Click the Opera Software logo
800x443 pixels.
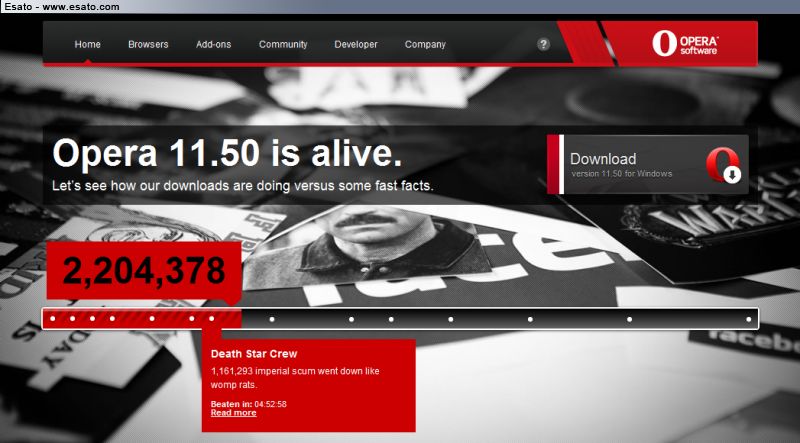coord(685,43)
